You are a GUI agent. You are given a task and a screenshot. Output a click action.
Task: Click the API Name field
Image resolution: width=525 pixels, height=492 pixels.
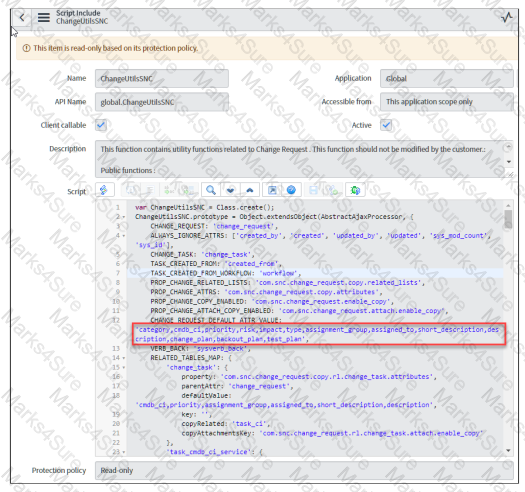[162, 102]
